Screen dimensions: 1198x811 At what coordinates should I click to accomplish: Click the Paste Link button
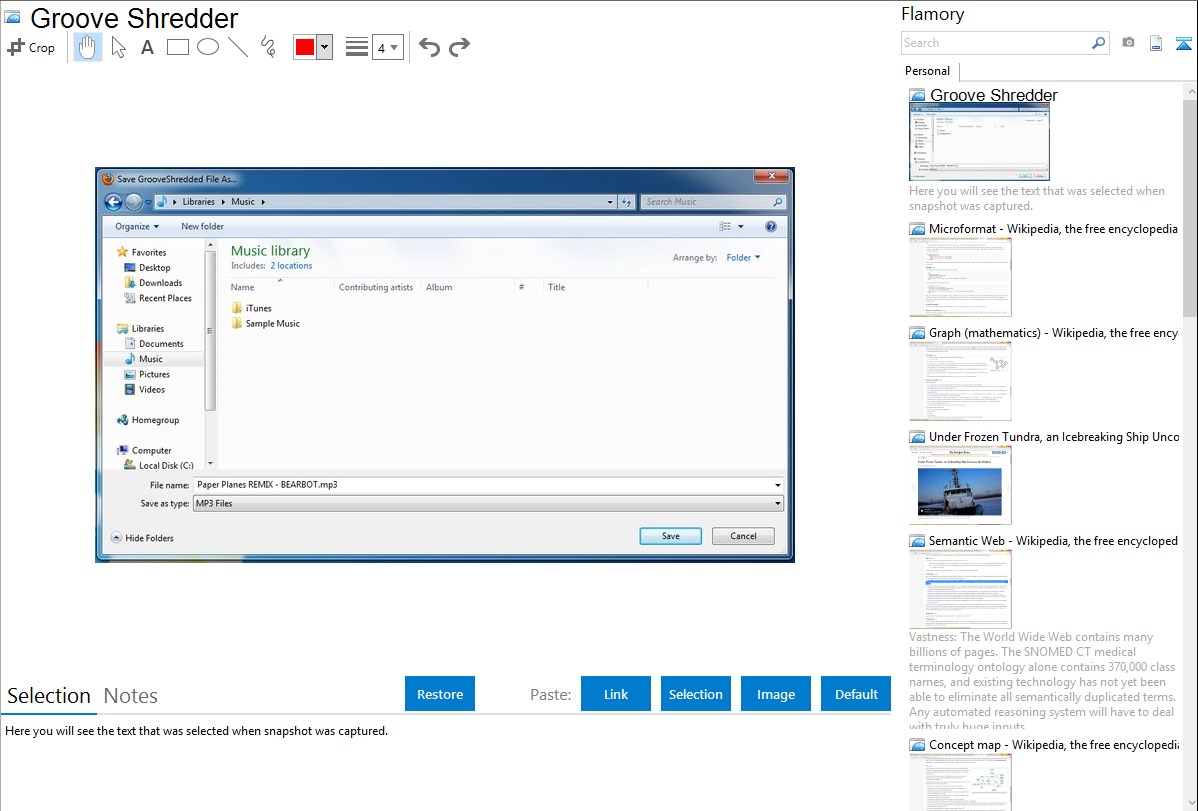point(616,694)
